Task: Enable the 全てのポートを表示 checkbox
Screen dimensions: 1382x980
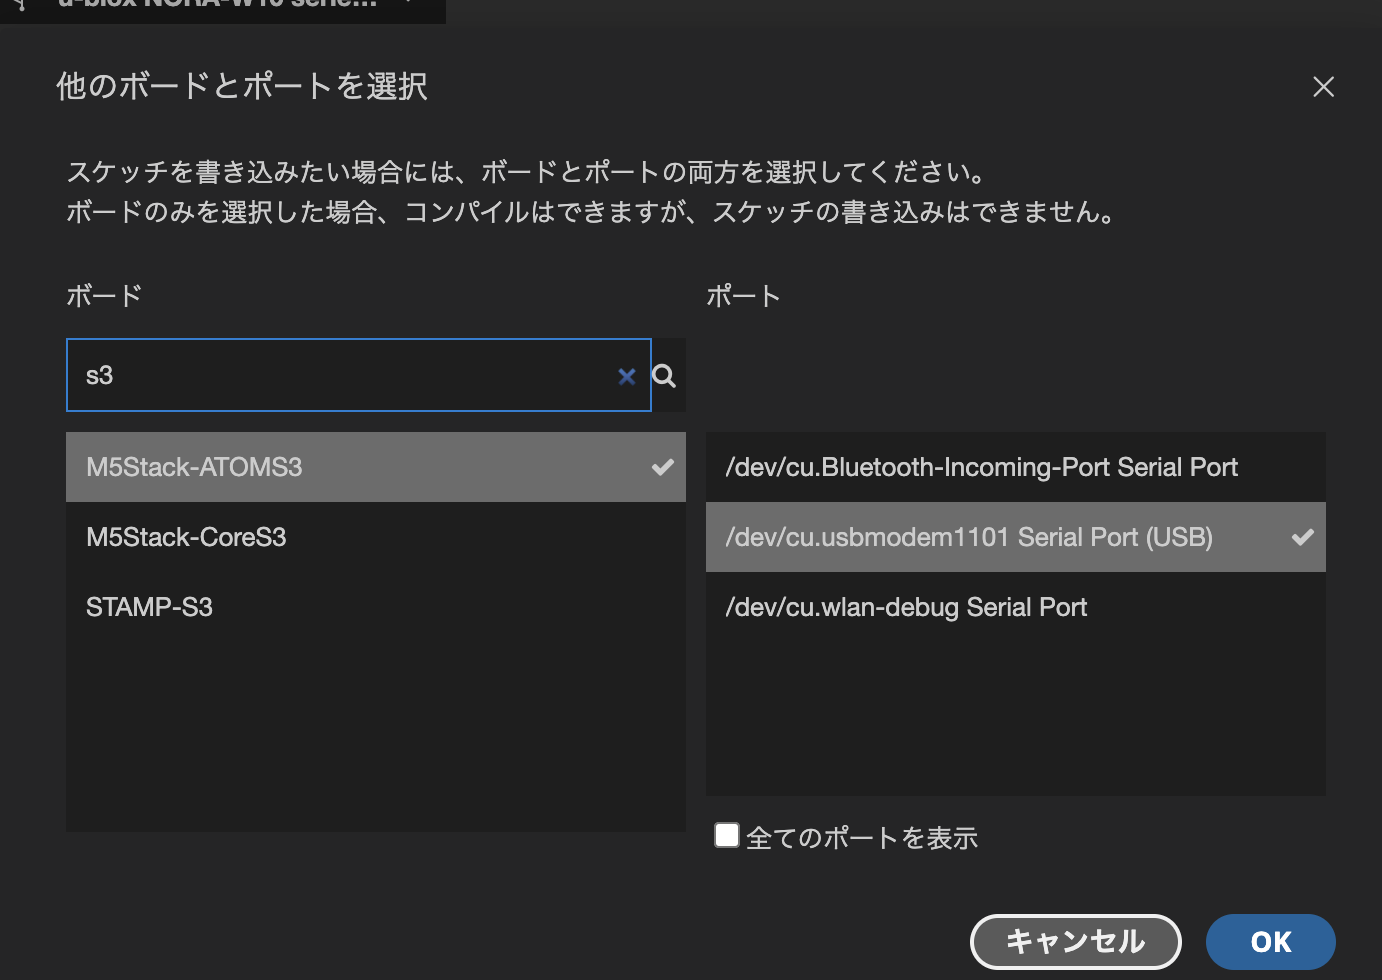Action: [x=727, y=835]
